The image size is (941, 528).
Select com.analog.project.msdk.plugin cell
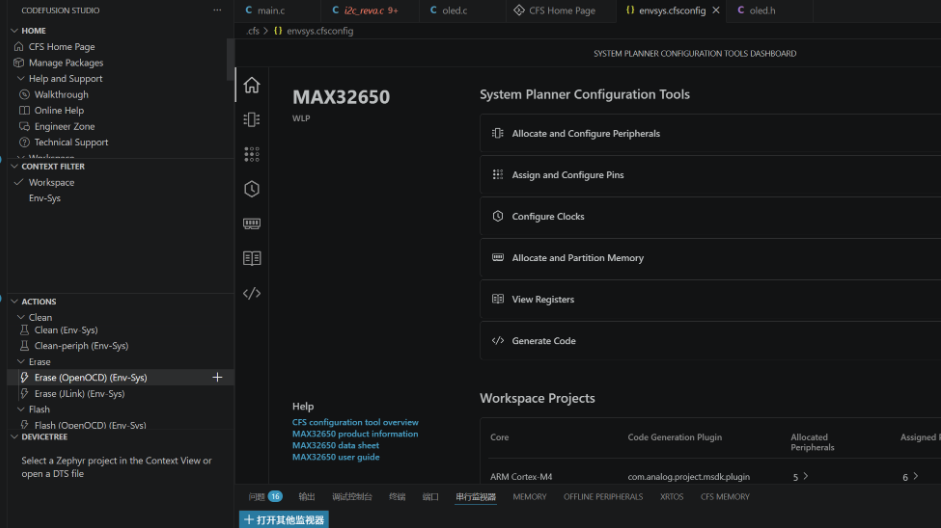tap(688, 476)
